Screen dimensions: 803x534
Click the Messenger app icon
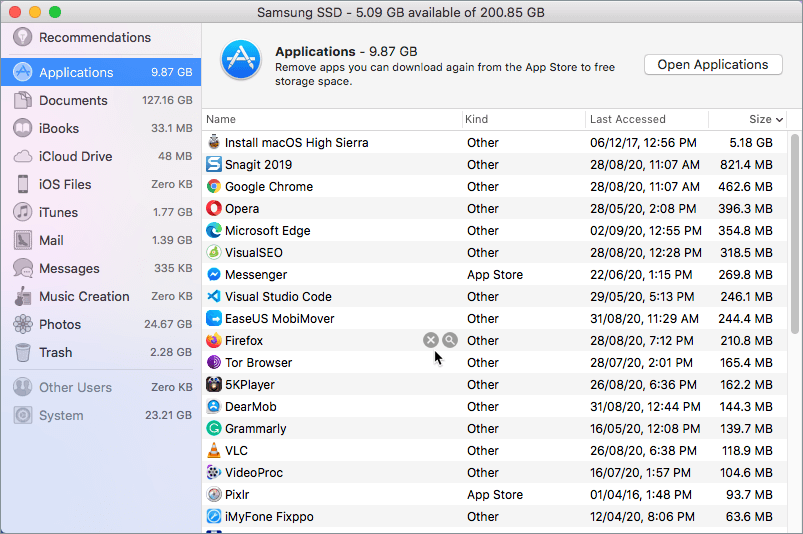(x=214, y=274)
